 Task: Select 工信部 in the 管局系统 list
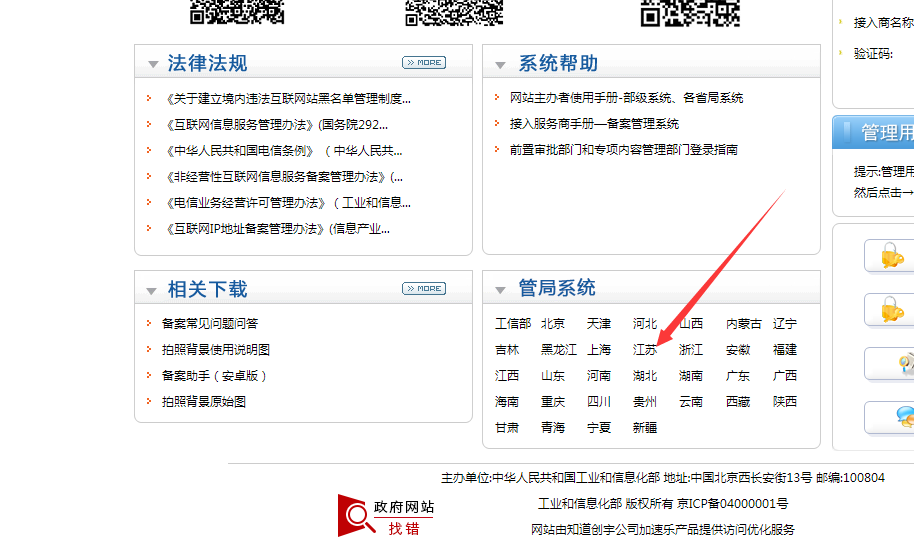pyautogui.click(x=513, y=324)
